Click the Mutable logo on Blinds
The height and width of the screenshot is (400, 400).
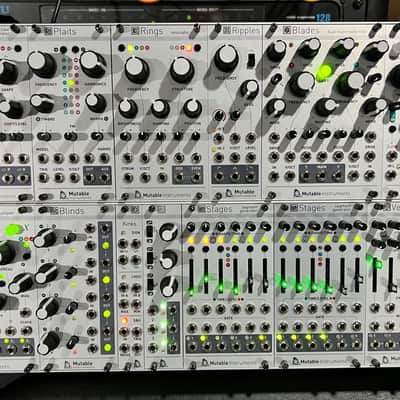(80, 364)
